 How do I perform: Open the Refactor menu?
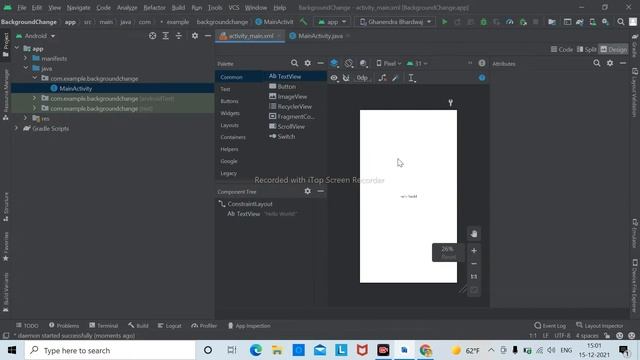[x=155, y=8]
